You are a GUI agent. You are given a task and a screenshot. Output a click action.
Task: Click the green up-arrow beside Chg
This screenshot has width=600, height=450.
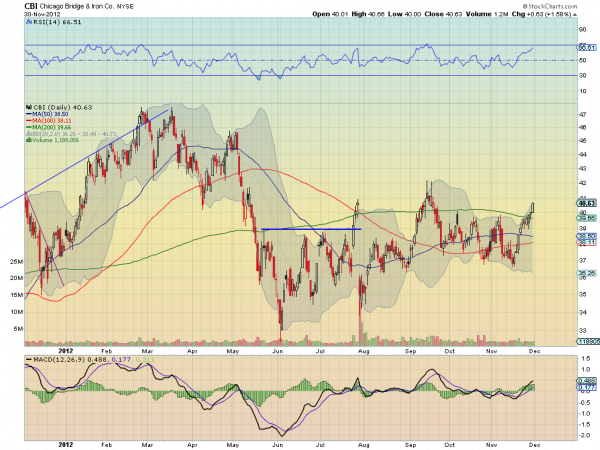tap(575, 15)
